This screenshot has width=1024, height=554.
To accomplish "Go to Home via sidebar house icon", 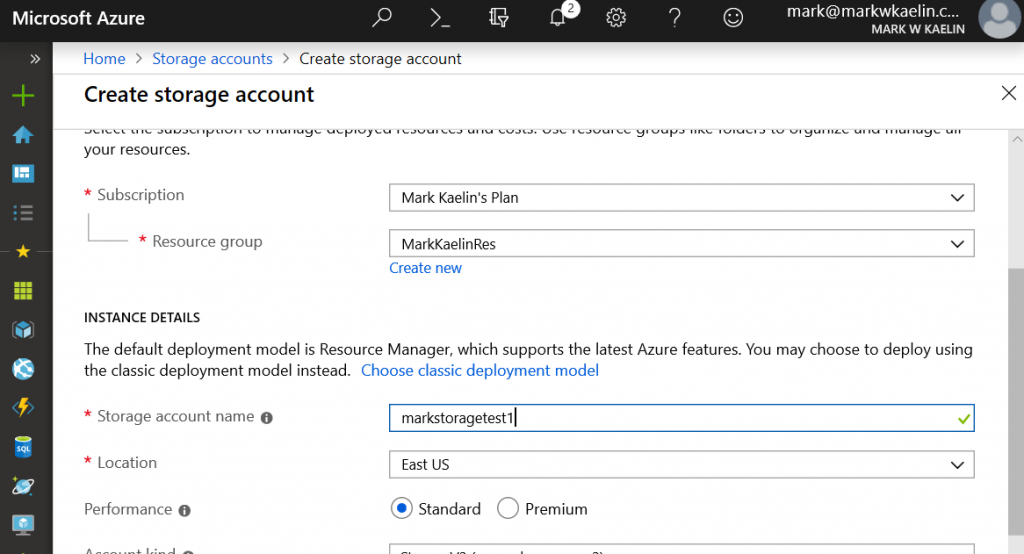I will pyautogui.click(x=23, y=135).
